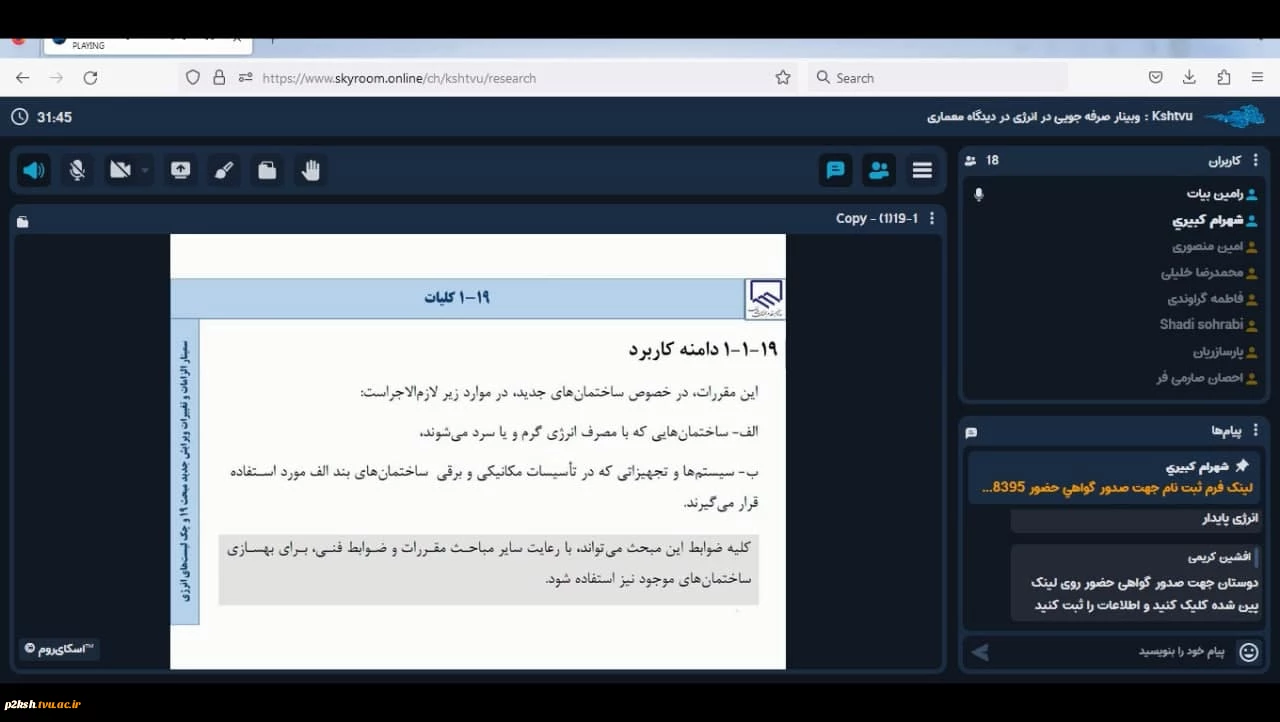Toggle the users panel icon
This screenshot has height=722, width=1280.
point(879,170)
